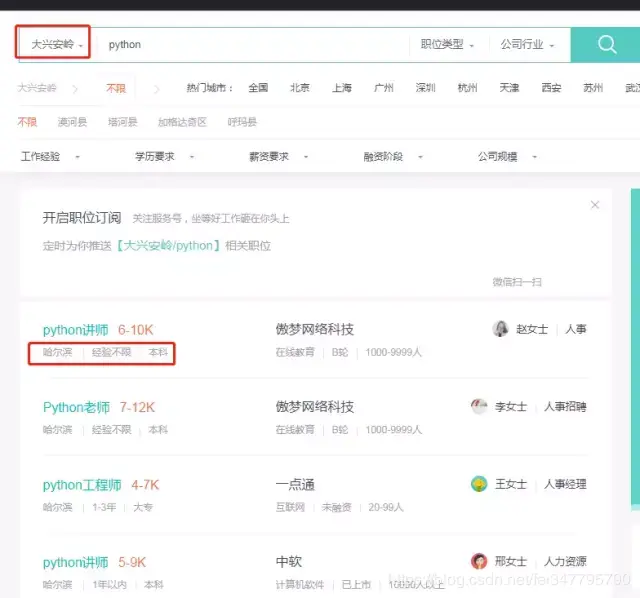Select 苏州 in hot cities

(593, 88)
